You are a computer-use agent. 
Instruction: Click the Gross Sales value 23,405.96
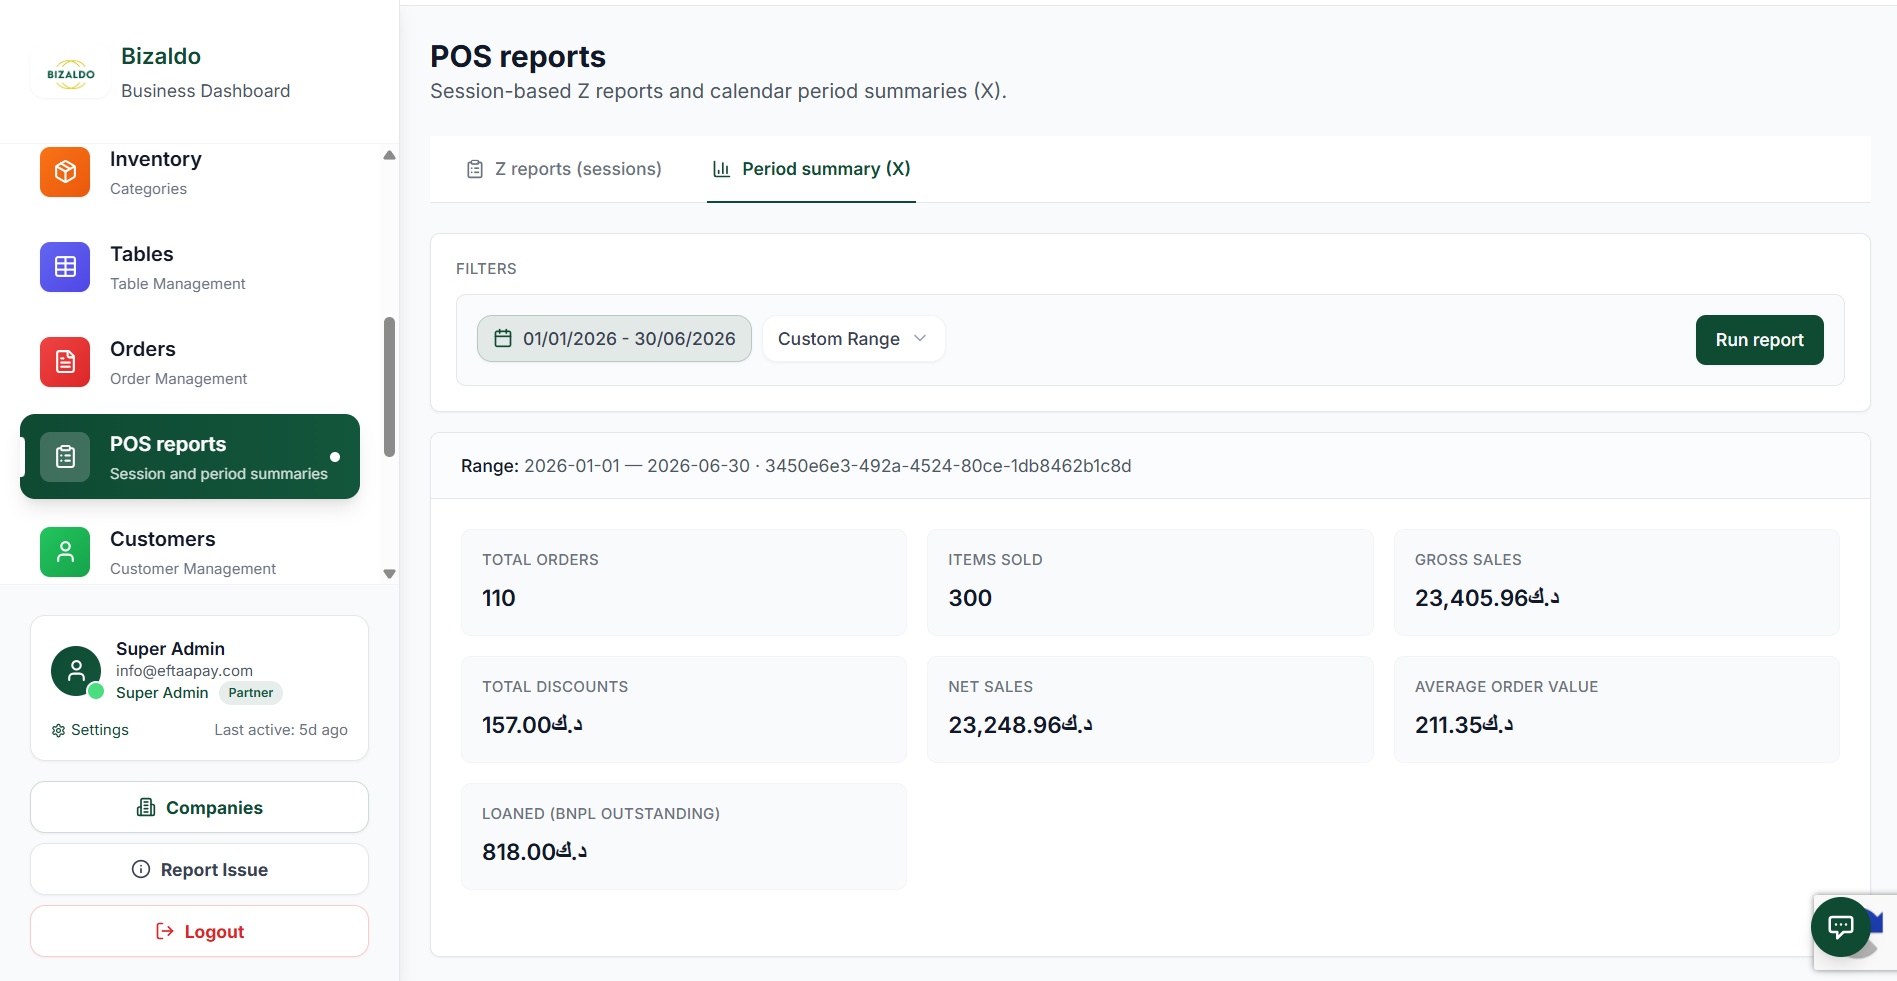click(x=1487, y=598)
